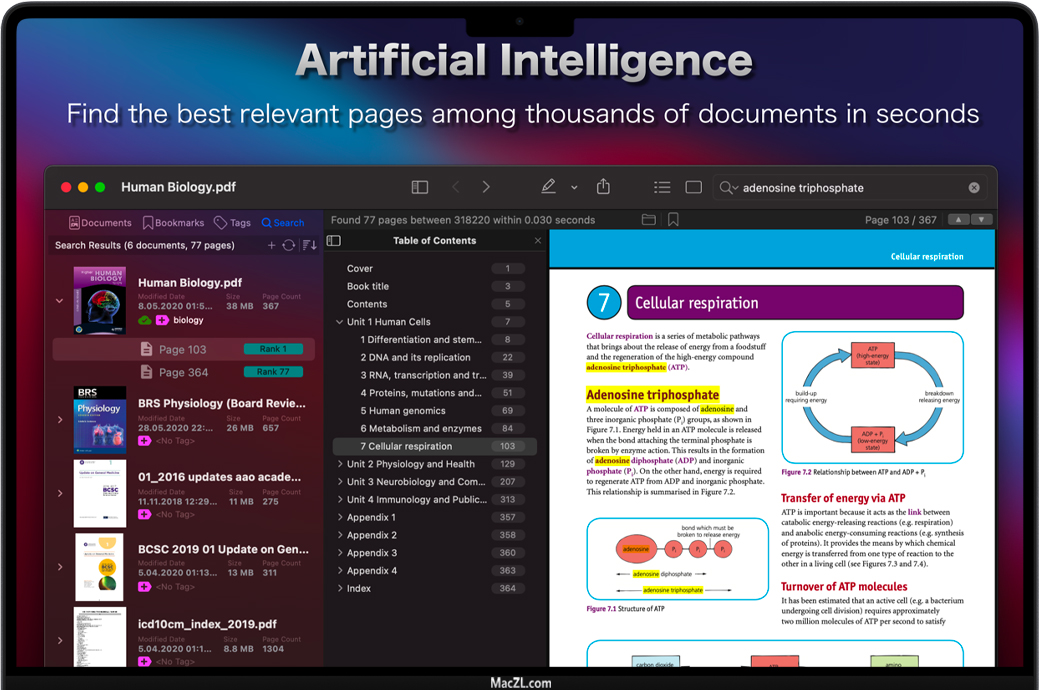Switch to the Bookmarks tab
The height and width of the screenshot is (690, 1040).
173,223
